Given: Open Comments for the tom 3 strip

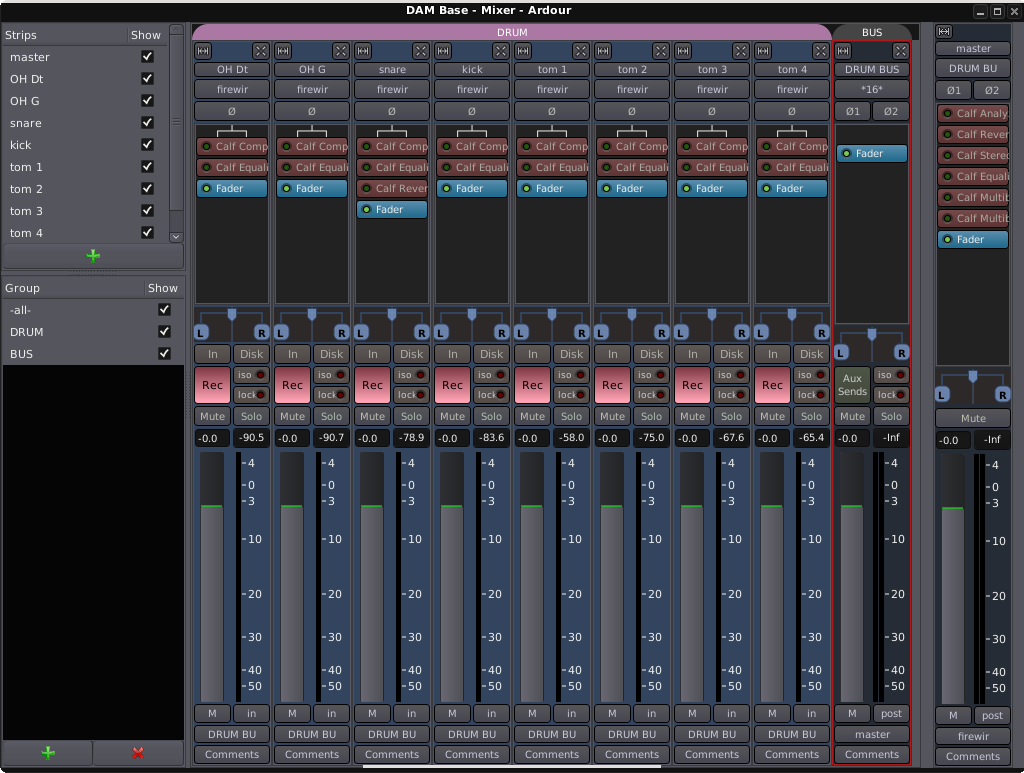Looking at the screenshot, I should click(712, 755).
